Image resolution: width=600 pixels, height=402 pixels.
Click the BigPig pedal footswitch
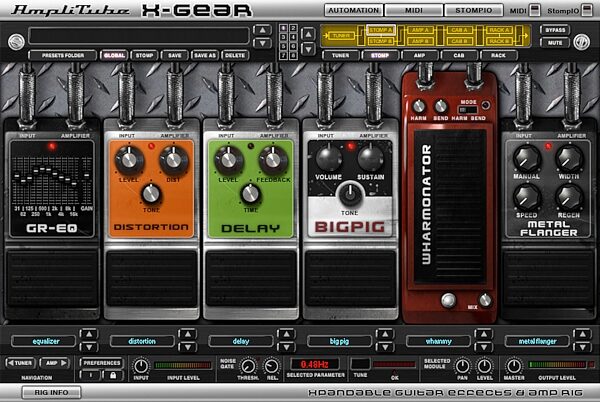click(x=351, y=278)
